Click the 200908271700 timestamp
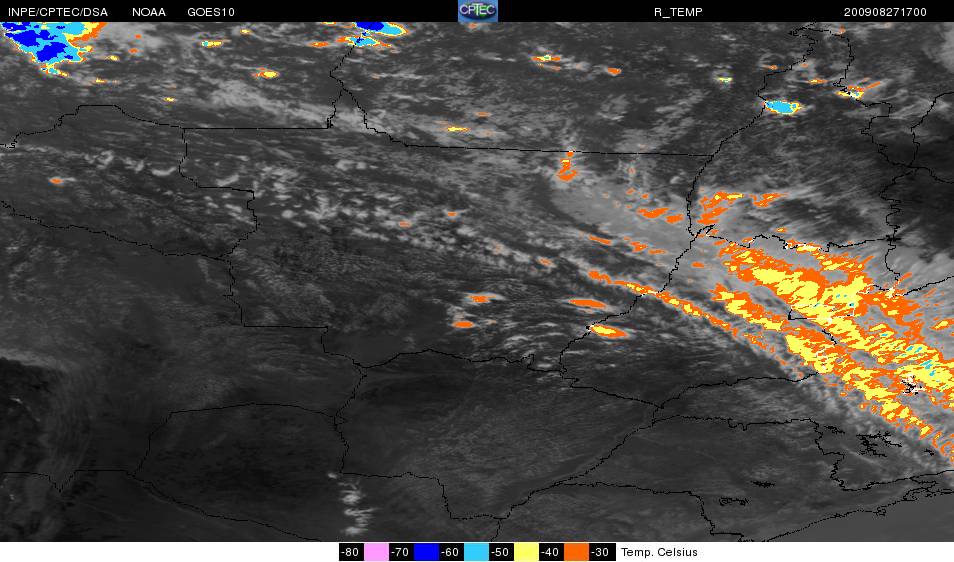954x562 pixels. [885, 12]
